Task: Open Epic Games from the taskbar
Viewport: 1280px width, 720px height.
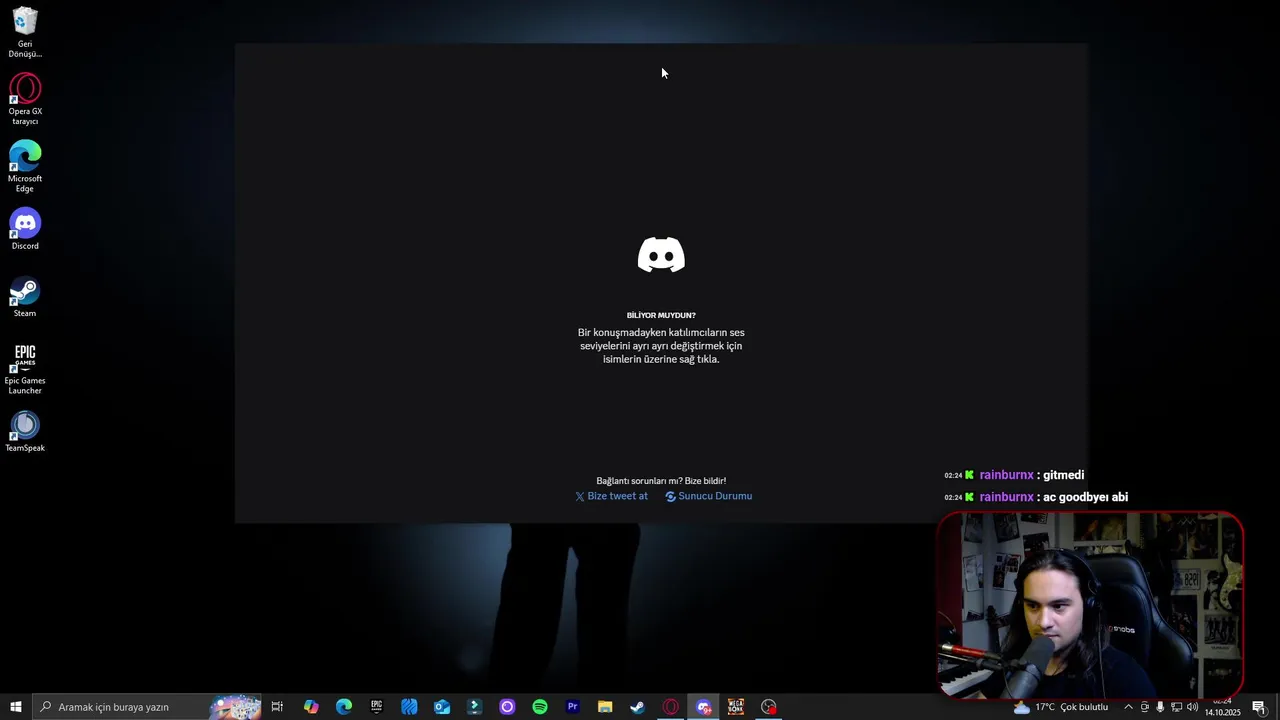Action: pos(376,707)
